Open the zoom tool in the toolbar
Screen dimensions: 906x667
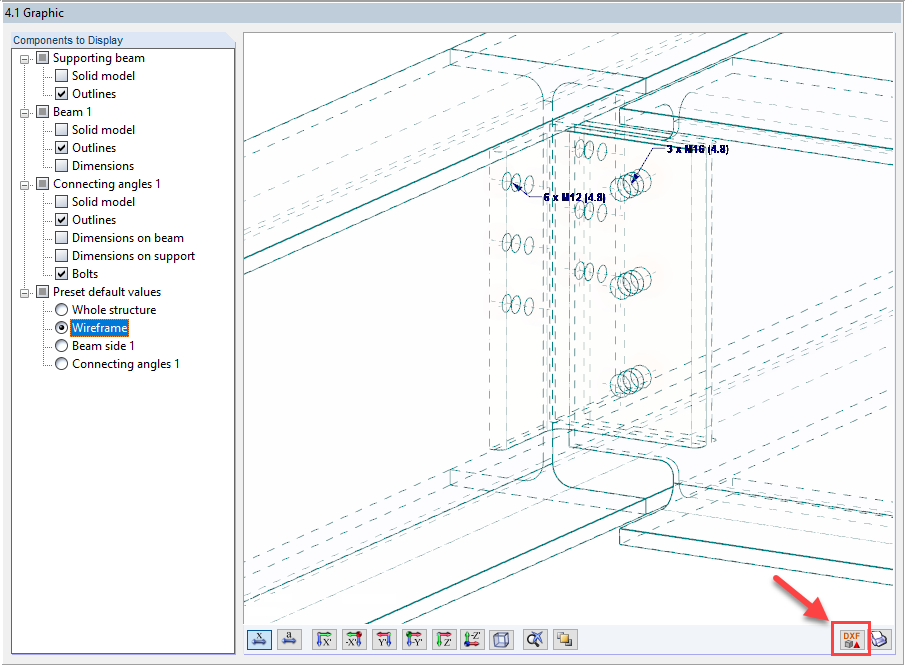click(x=533, y=639)
